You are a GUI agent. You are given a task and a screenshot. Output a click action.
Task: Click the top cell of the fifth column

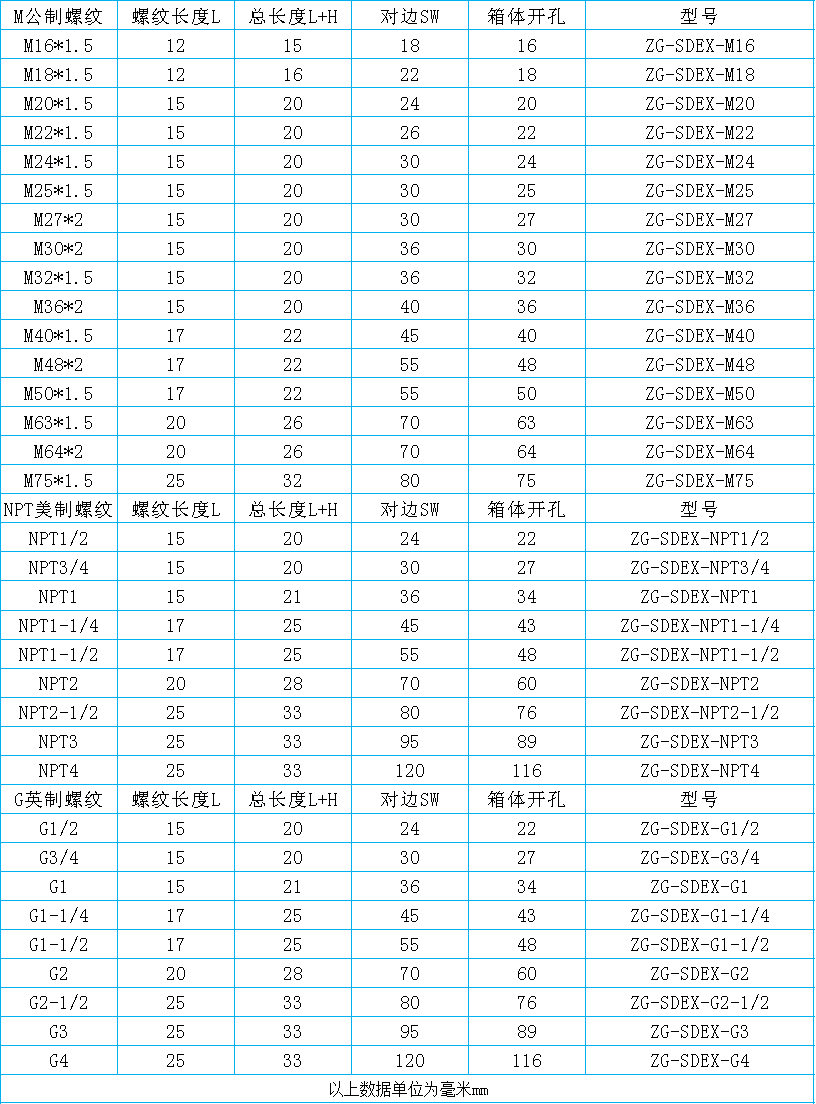click(527, 15)
